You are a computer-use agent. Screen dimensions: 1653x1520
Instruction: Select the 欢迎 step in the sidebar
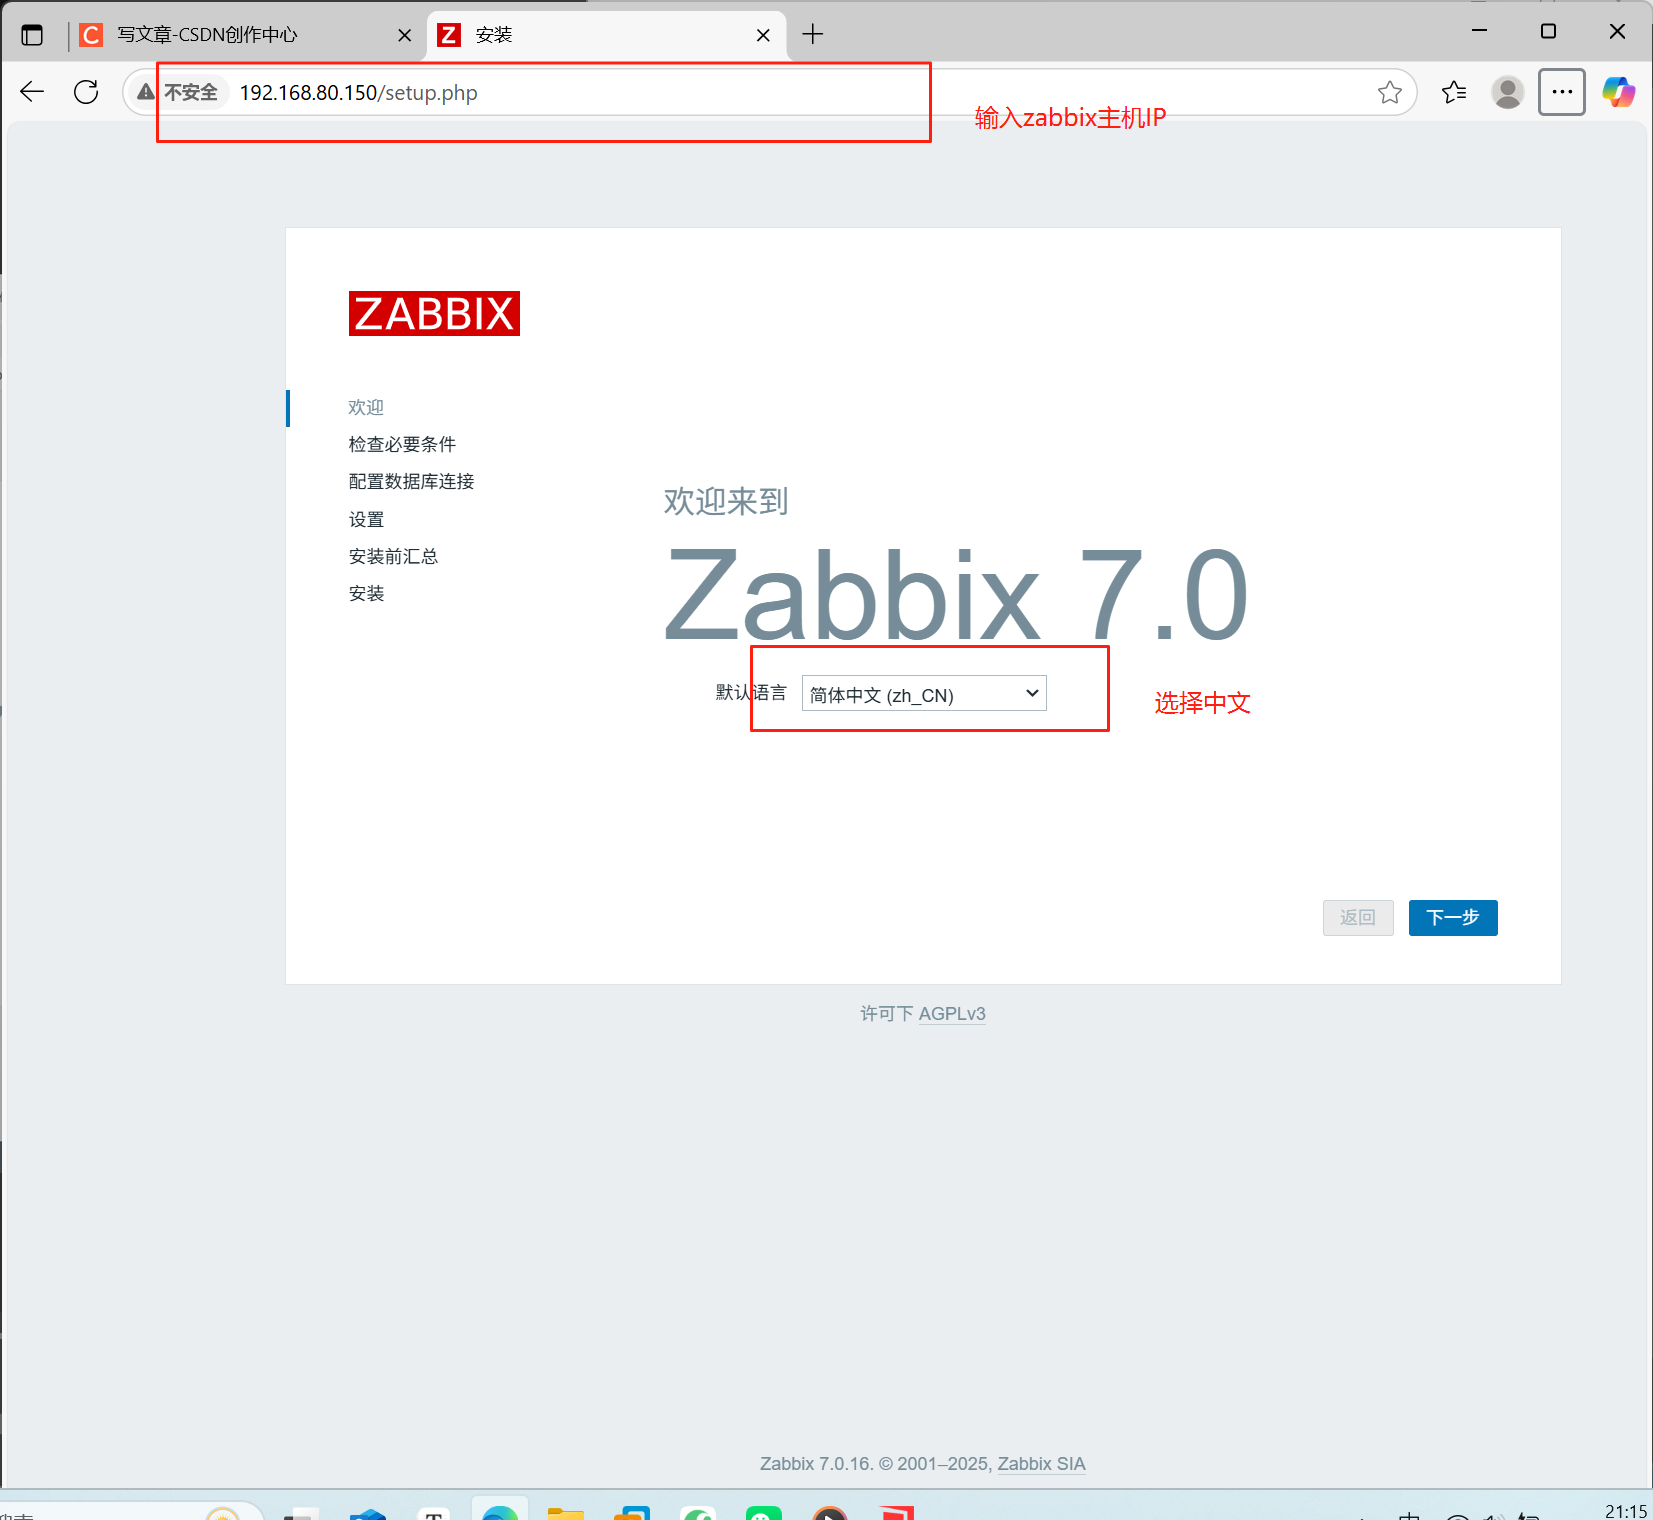[366, 407]
